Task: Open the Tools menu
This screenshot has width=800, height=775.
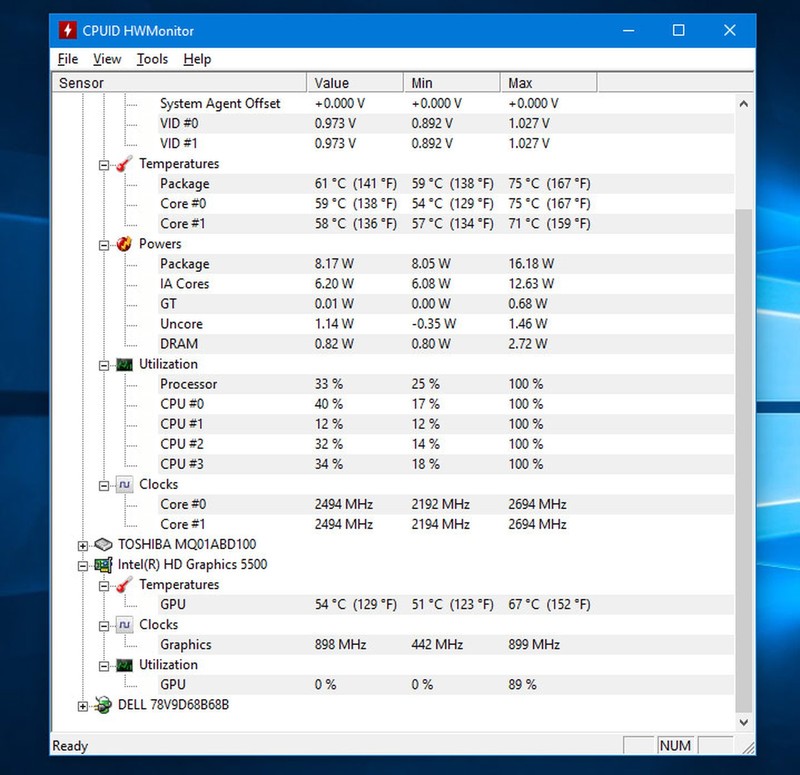Action: pos(152,59)
